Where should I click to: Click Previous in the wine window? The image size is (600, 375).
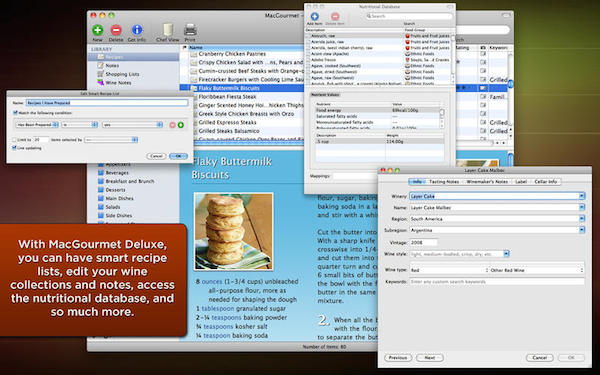tap(398, 358)
